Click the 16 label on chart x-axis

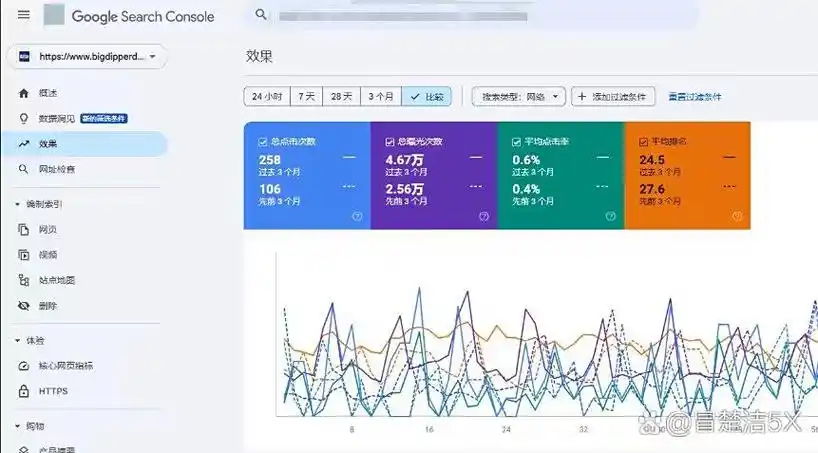tap(429, 430)
